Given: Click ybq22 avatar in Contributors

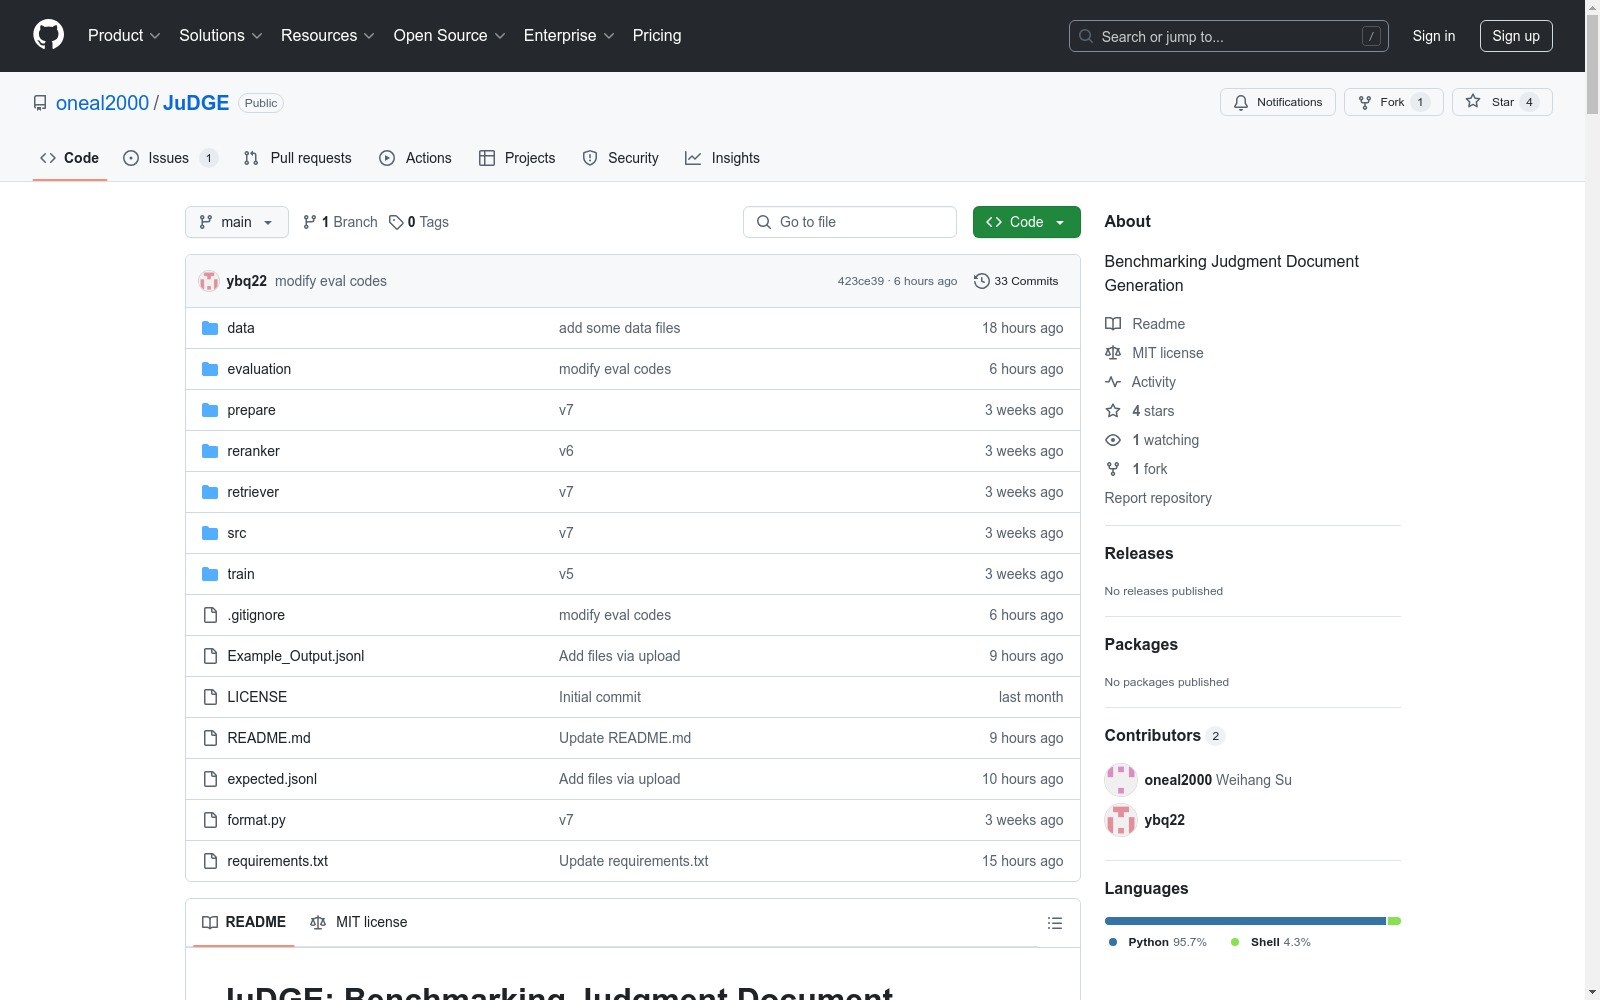Looking at the screenshot, I should [1121, 820].
